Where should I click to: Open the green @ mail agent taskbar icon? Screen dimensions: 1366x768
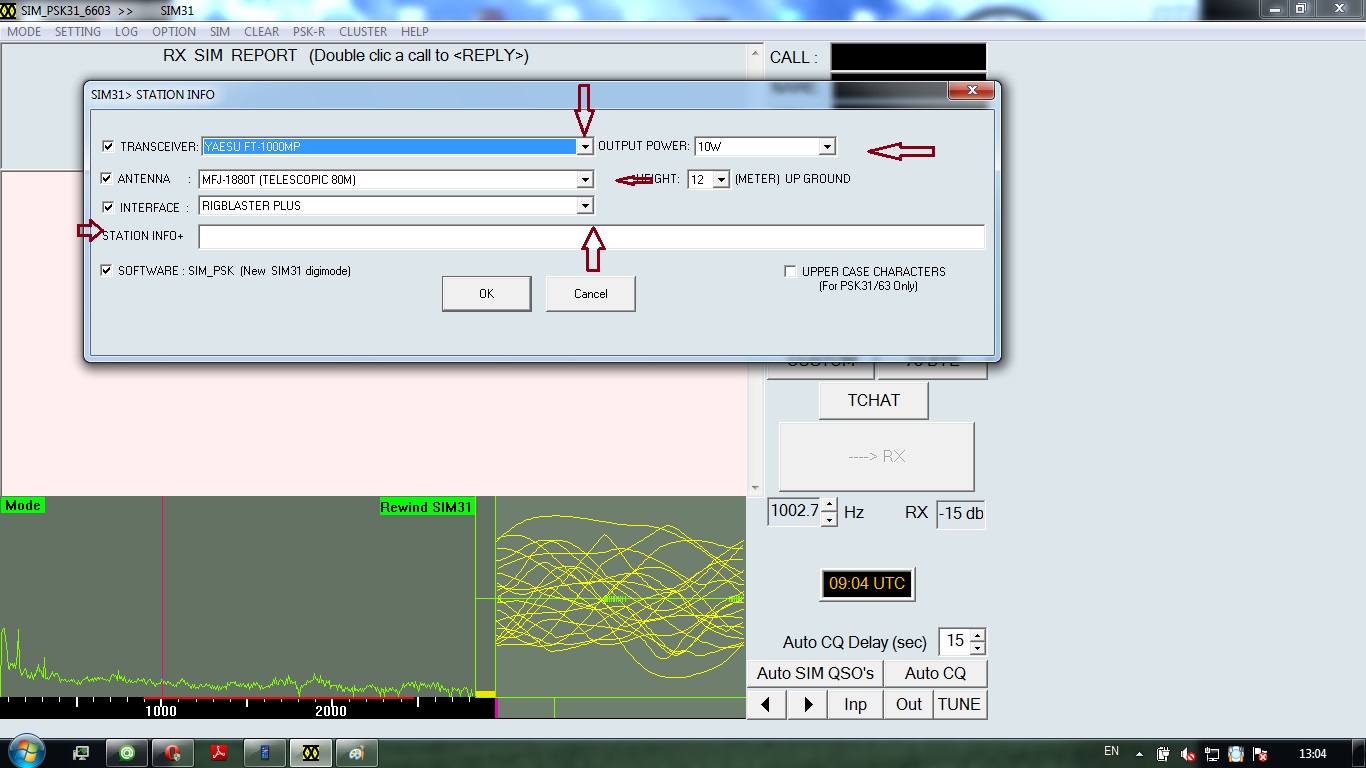pos(127,753)
